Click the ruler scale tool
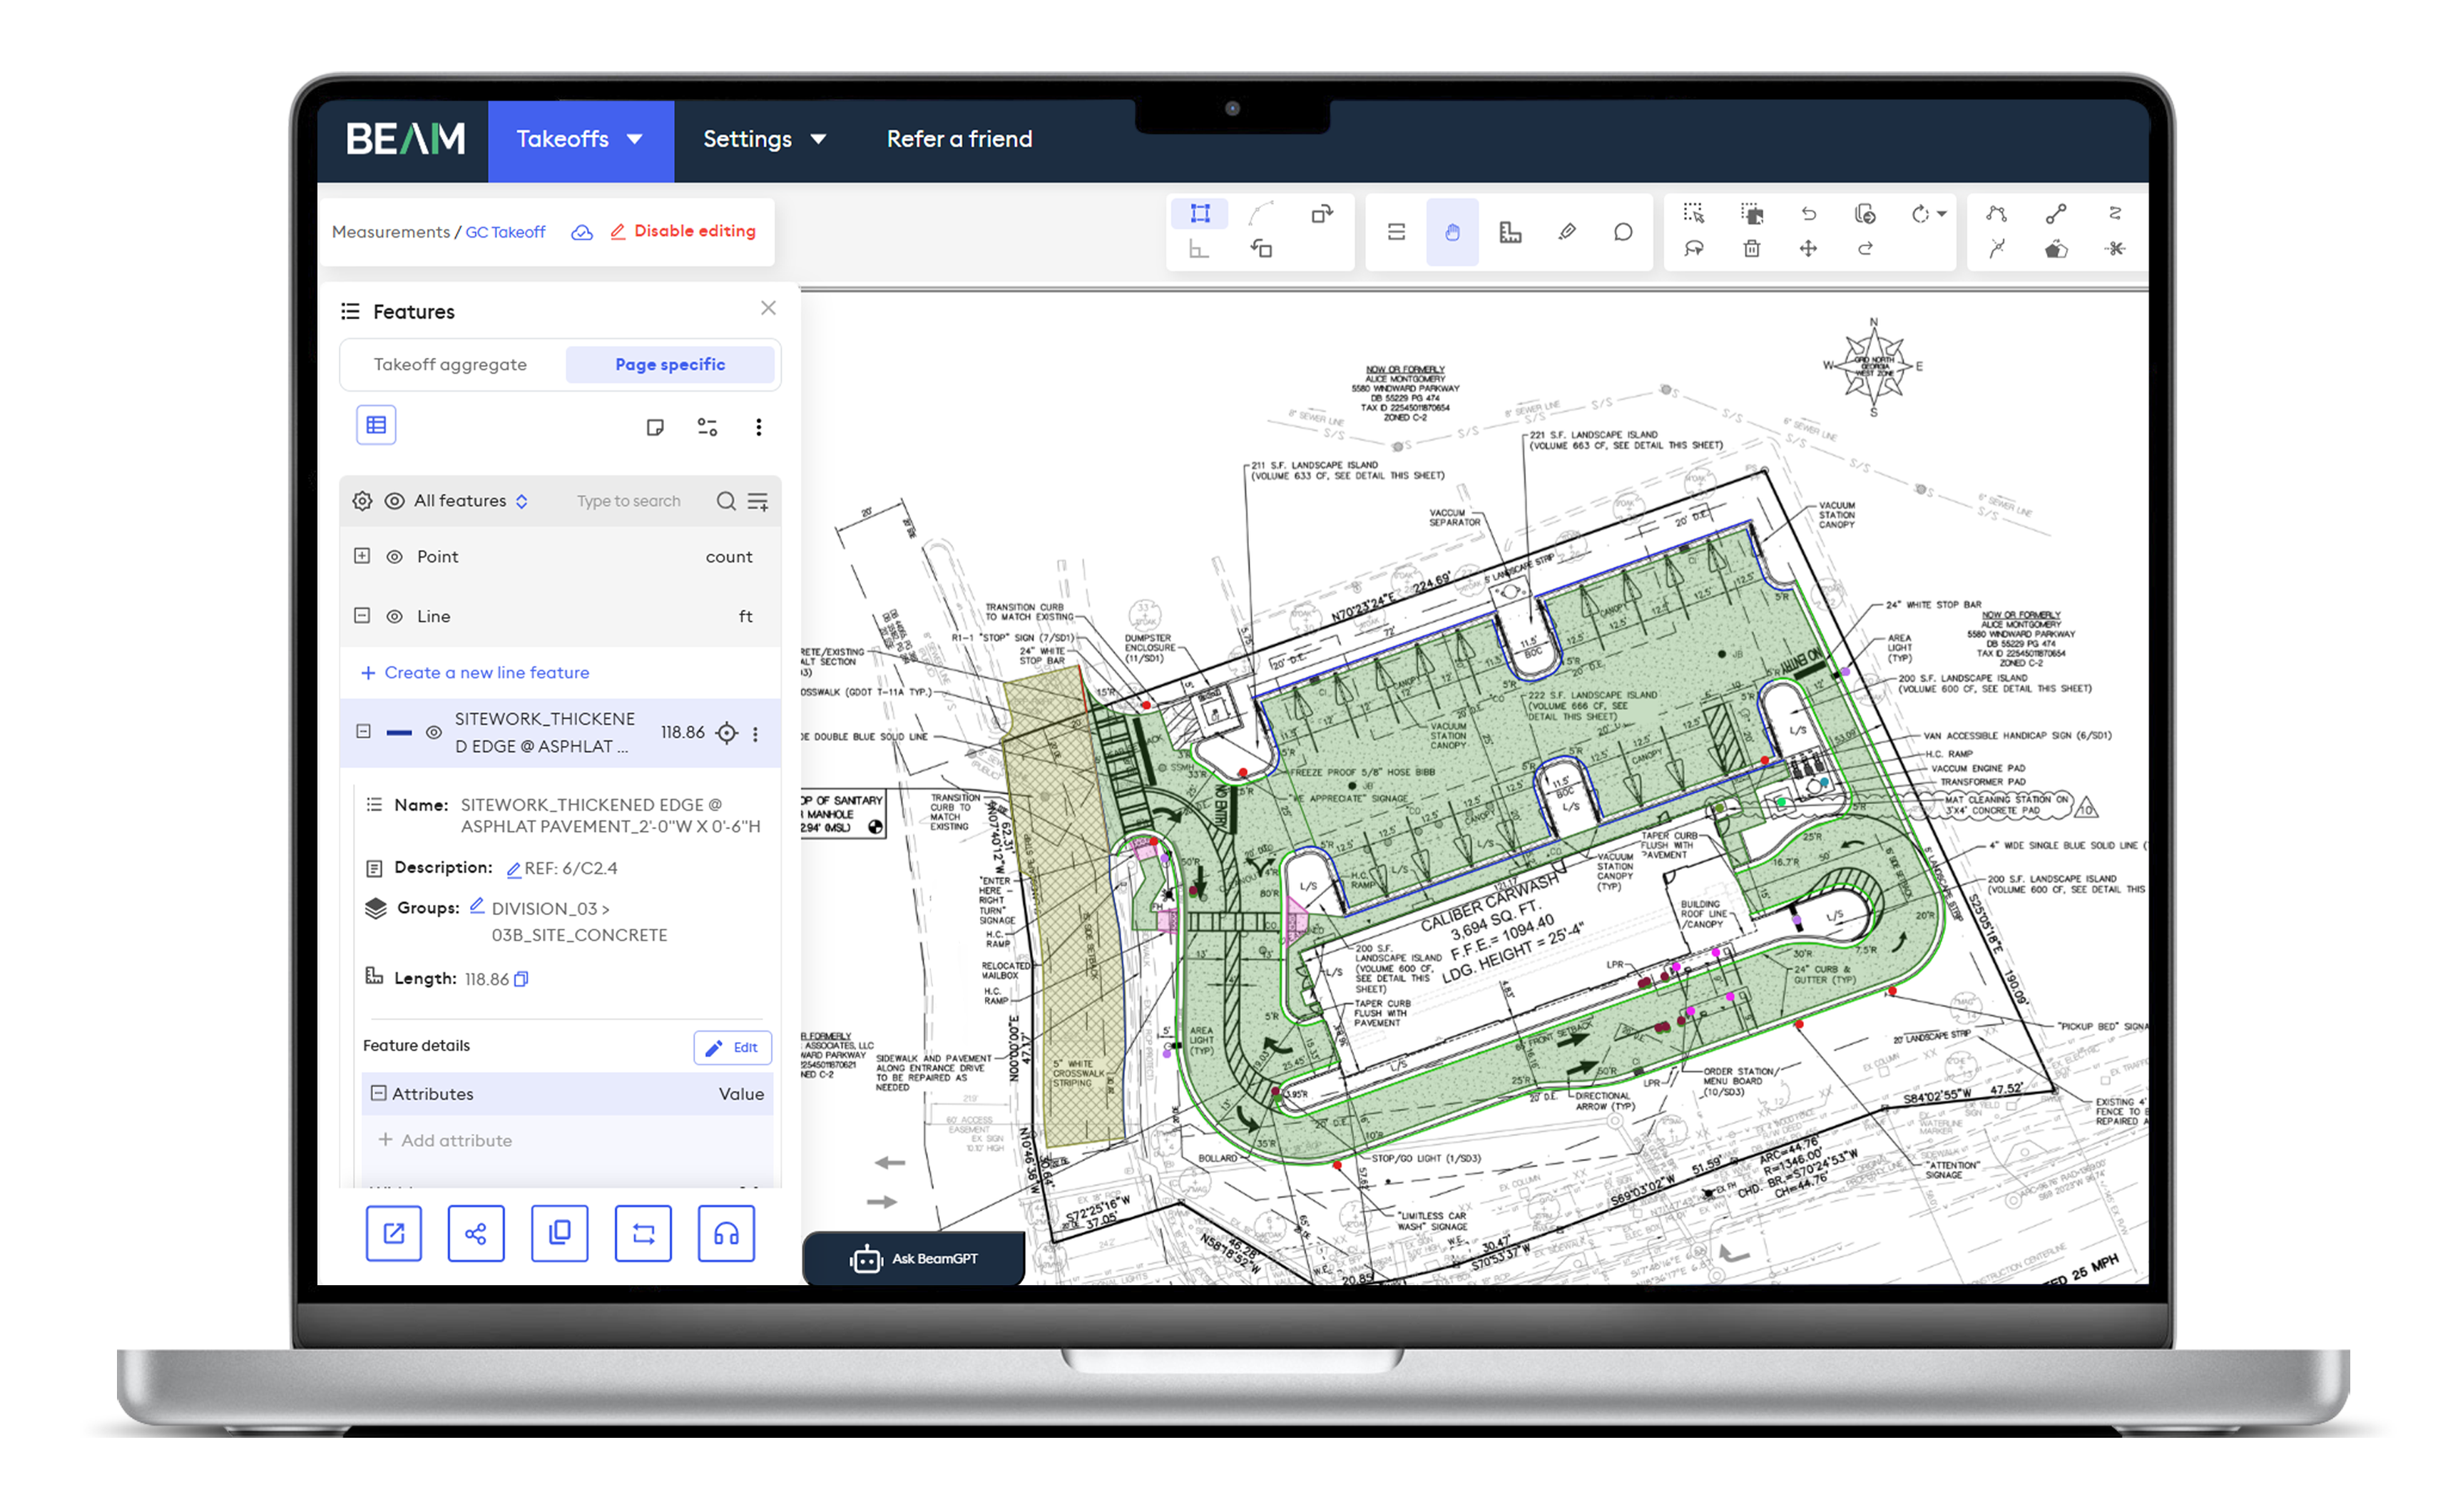 tap(1509, 233)
